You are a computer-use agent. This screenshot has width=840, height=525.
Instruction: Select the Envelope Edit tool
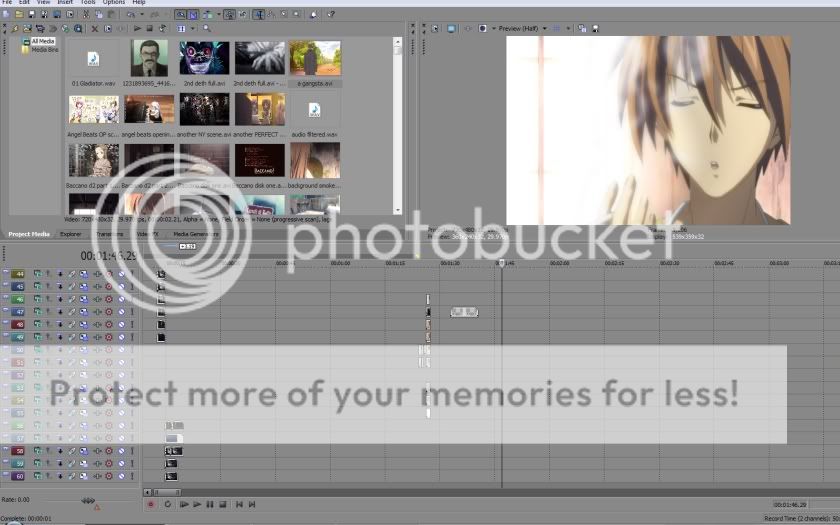point(271,14)
